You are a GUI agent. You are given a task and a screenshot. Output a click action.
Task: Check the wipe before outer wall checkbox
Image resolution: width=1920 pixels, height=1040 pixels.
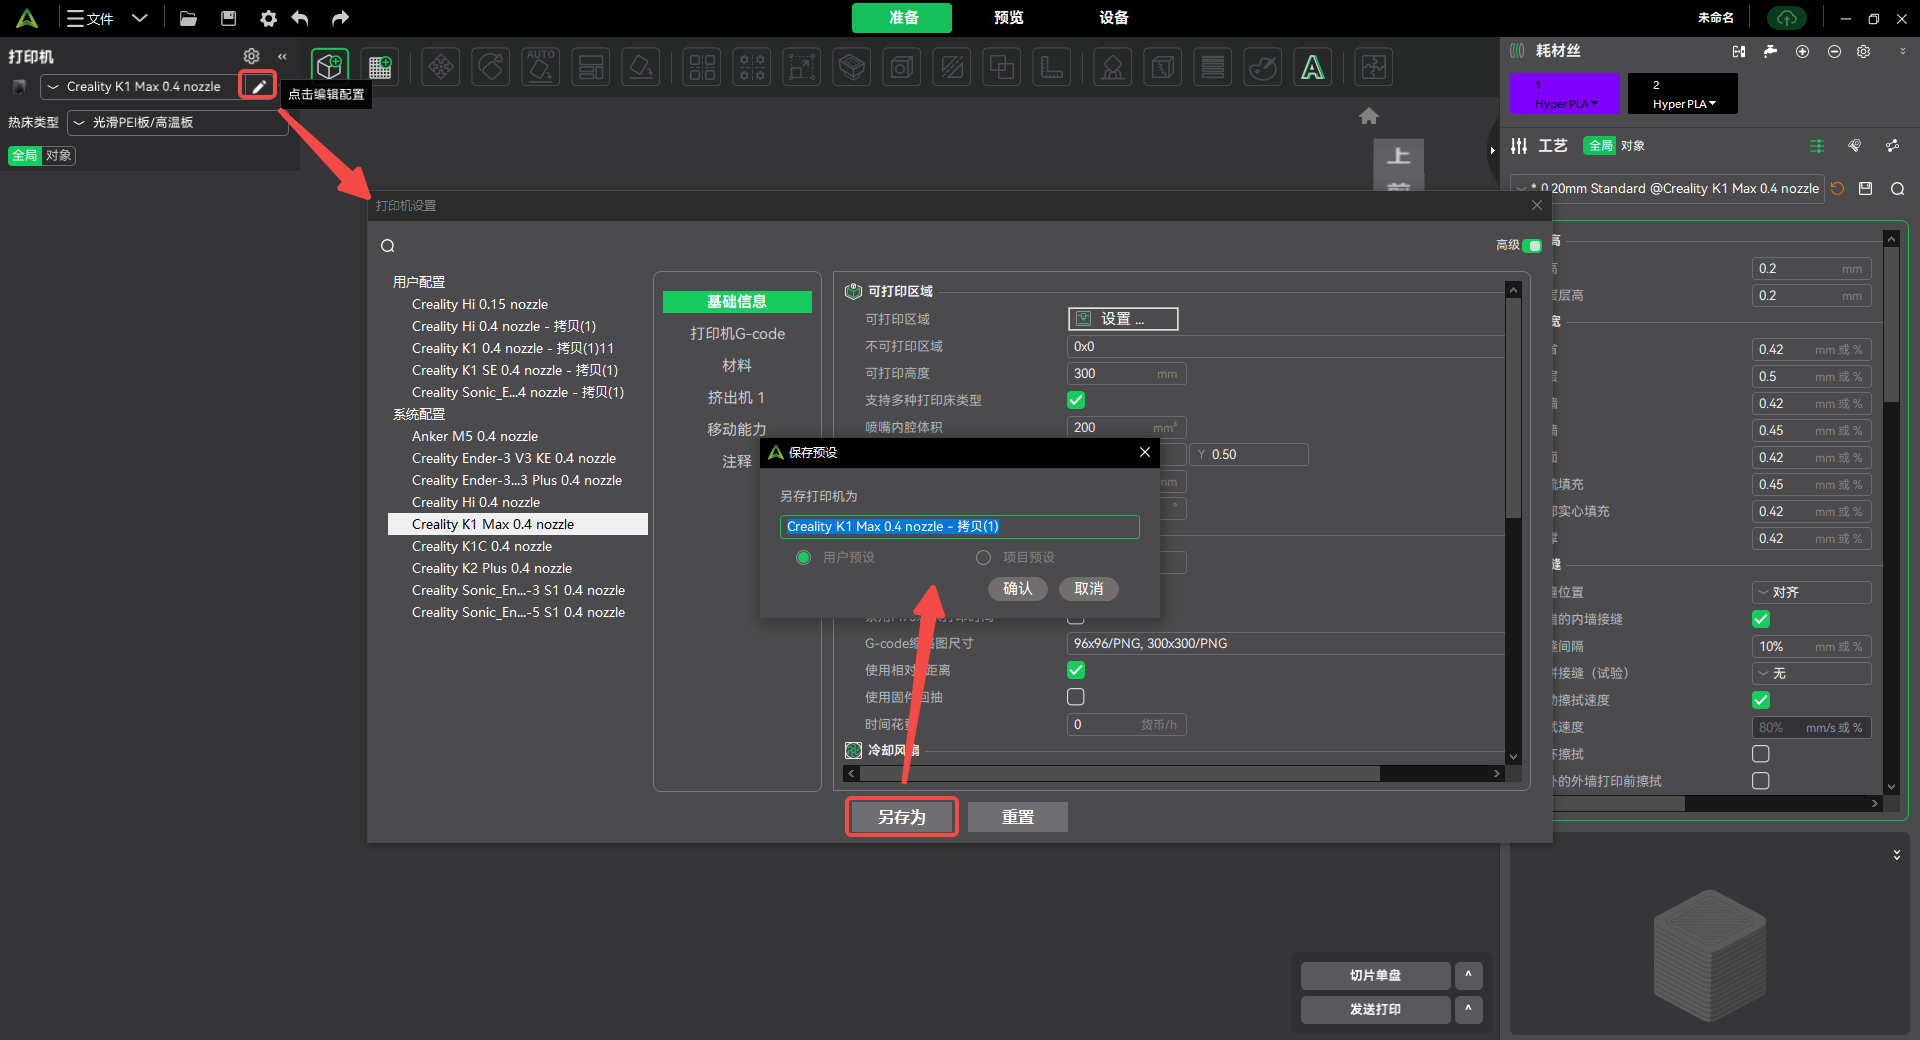(x=1761, y=781)
